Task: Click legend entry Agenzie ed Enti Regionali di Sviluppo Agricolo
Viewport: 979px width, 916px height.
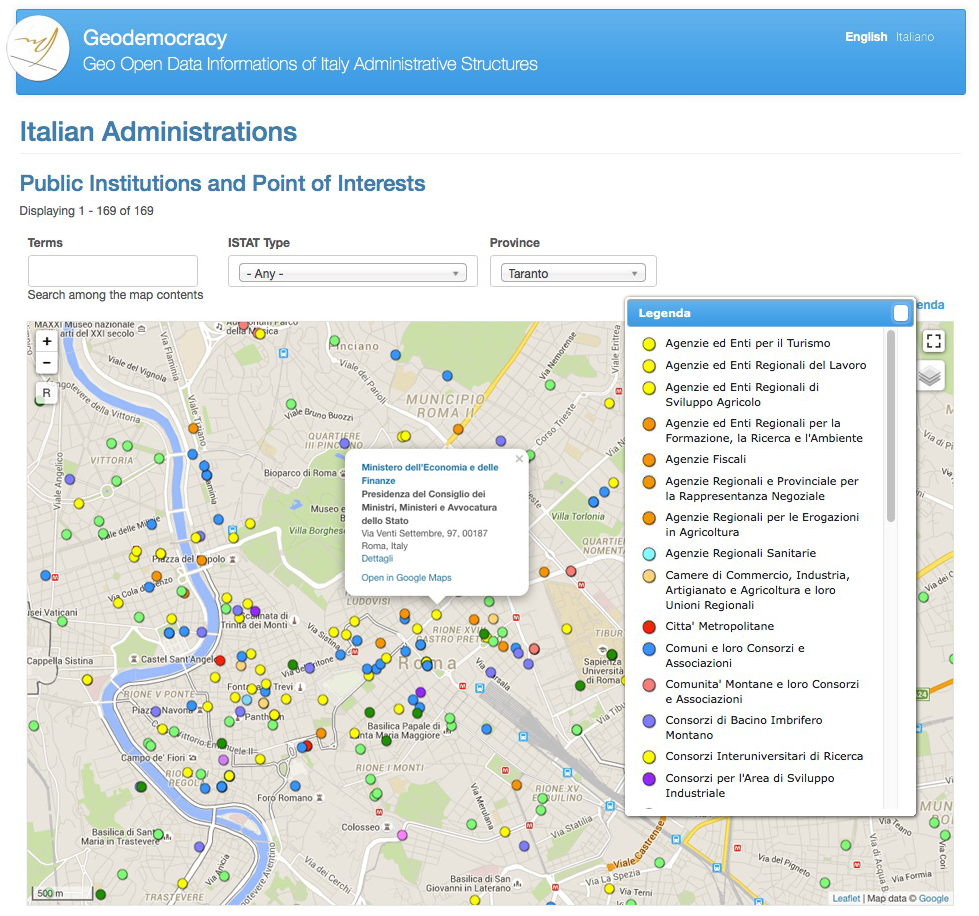Action: click(742, 395)
